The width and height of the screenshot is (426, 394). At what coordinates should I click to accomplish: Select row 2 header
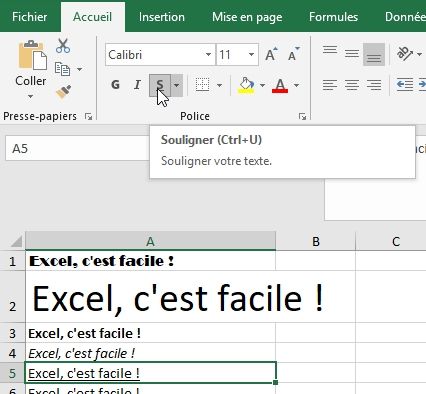(x=12, y=297)
